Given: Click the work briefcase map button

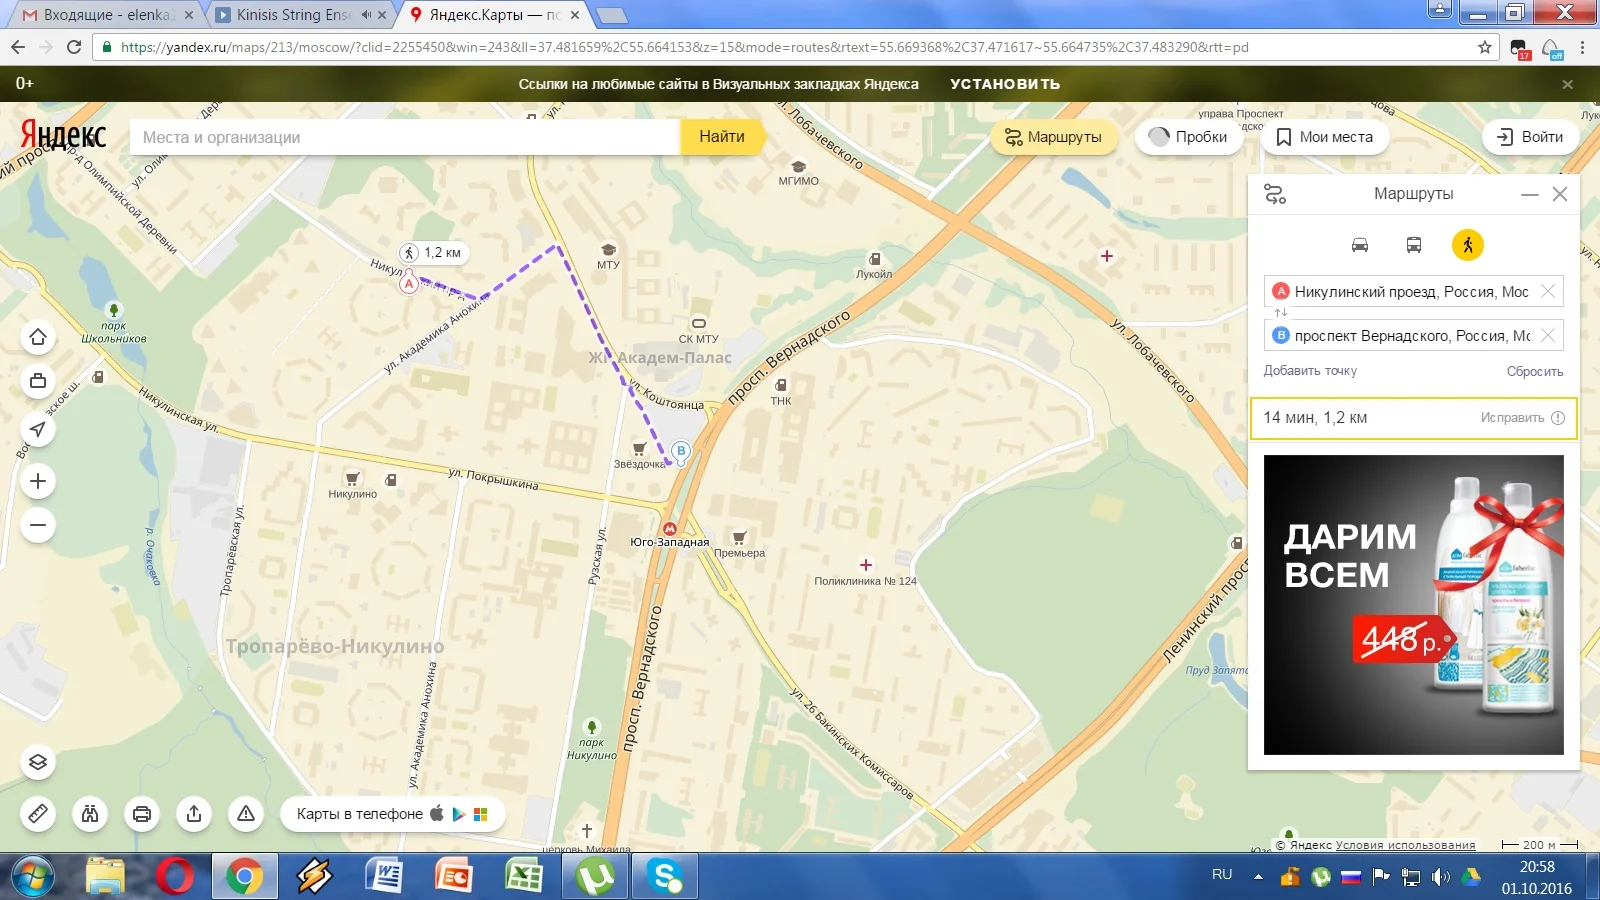Looking at the screenshot, I should click(x=38, y=381).
